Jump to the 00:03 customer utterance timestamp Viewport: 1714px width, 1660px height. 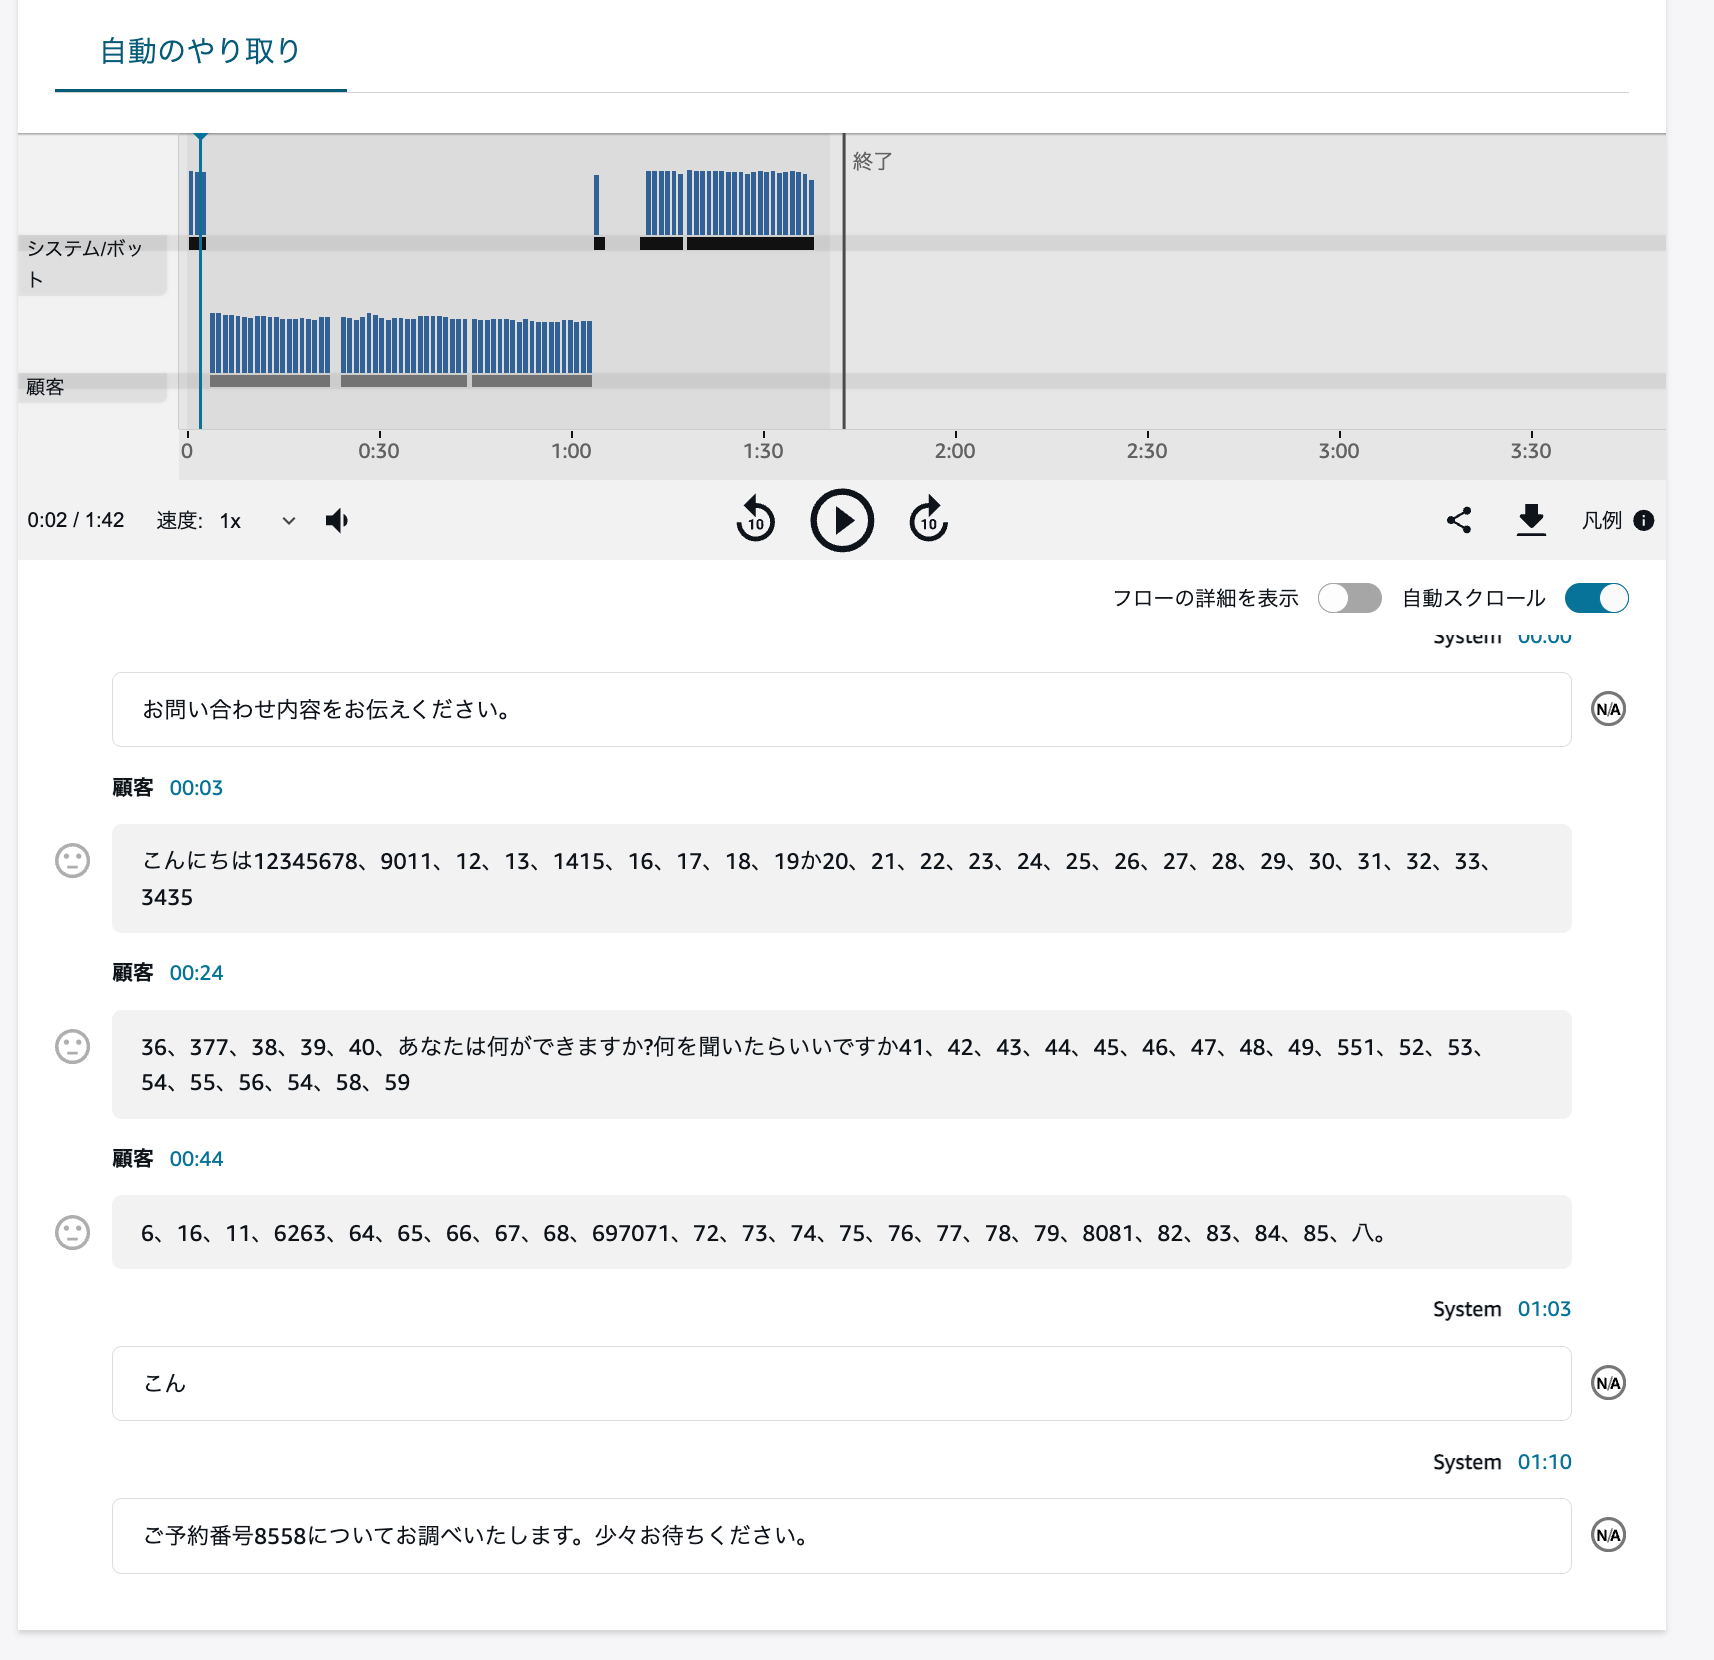point(196,787)
